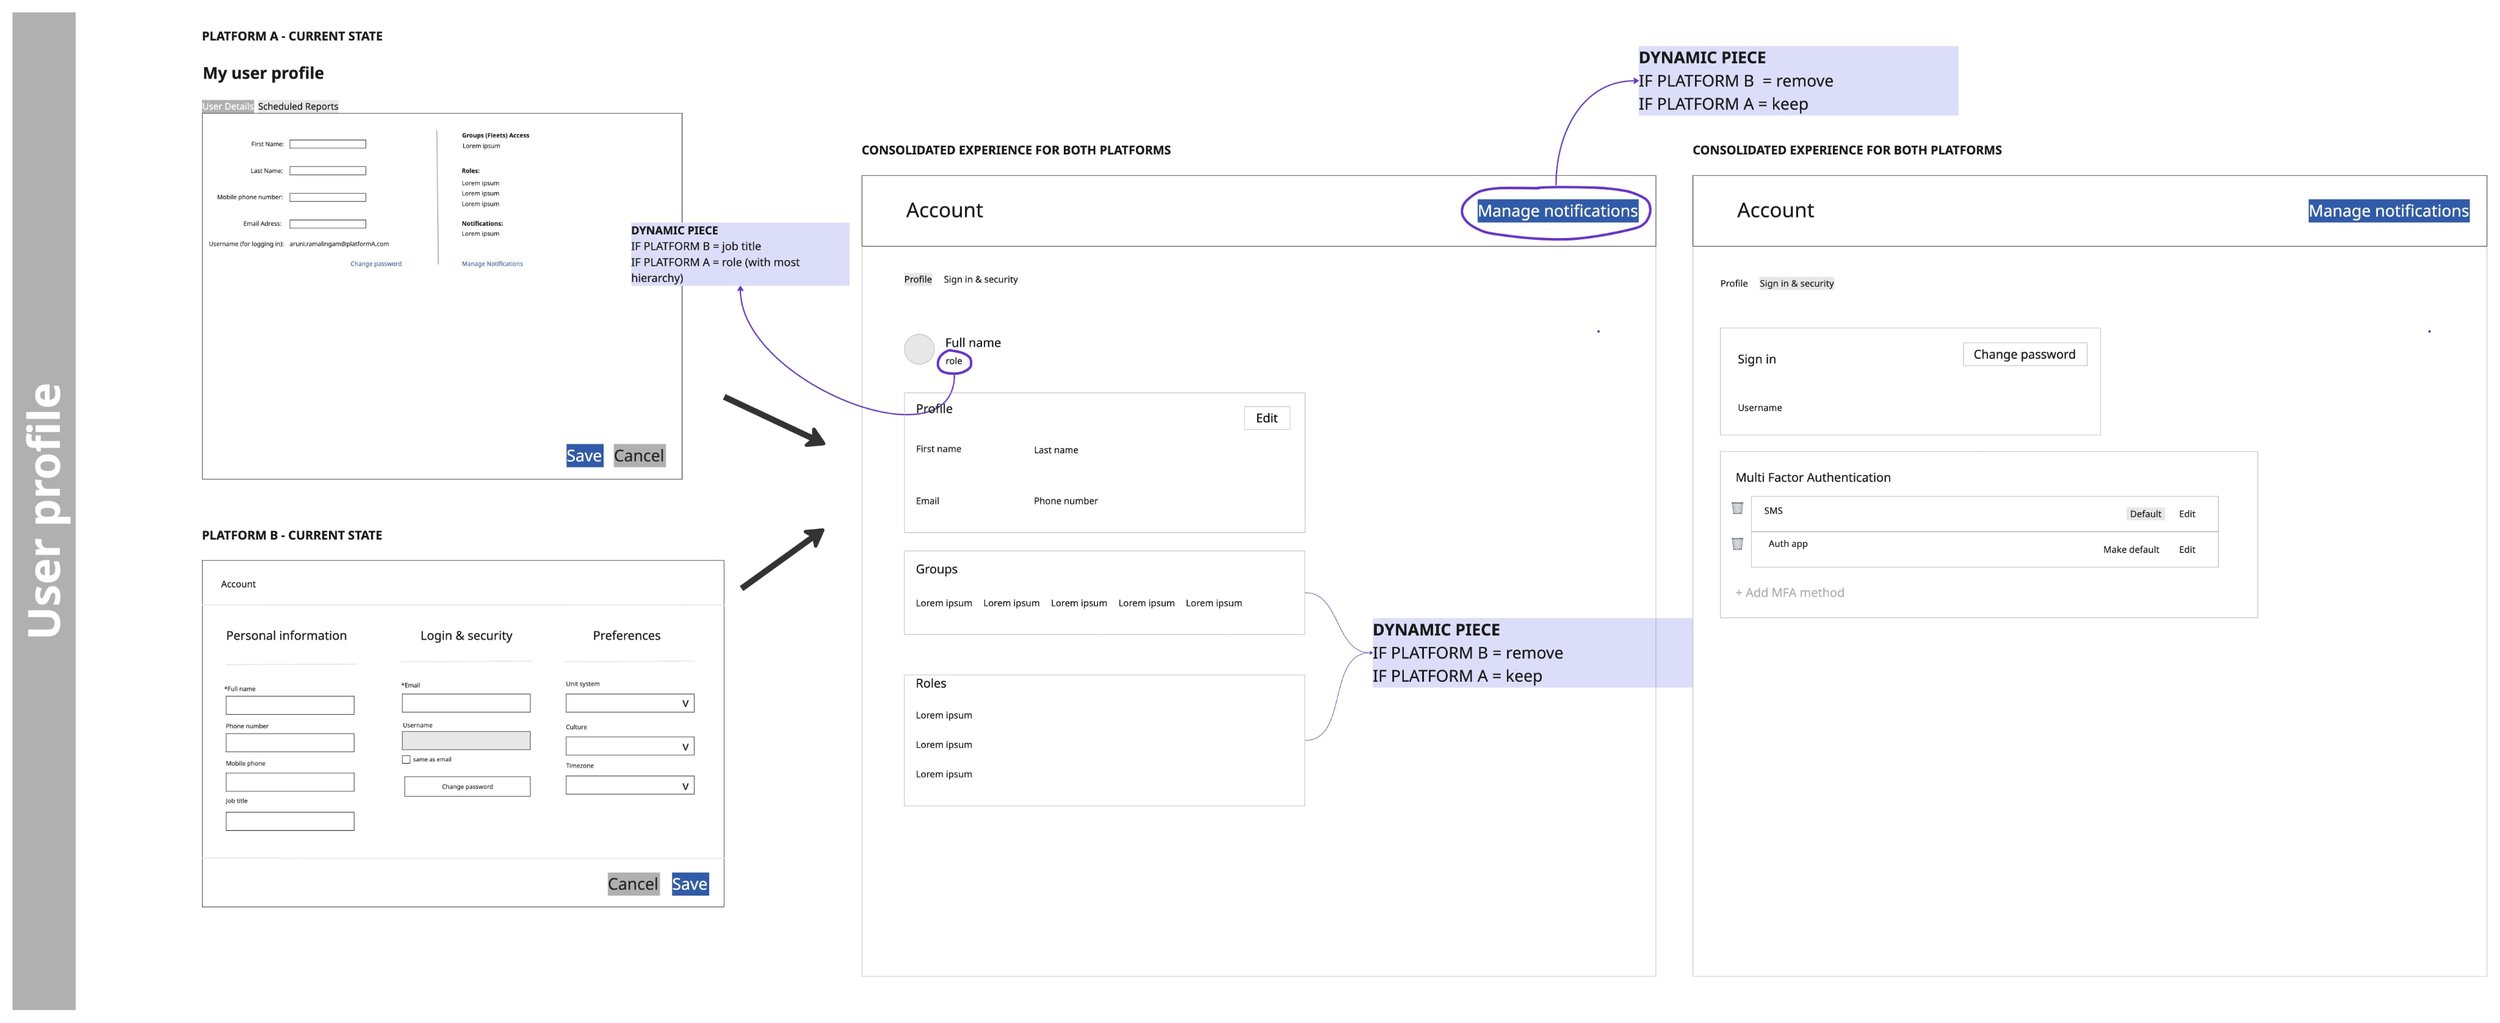Select the Profile tab in the middle Account mockup
This screenshot has height=1023, width=2500.
click(918, 279)
